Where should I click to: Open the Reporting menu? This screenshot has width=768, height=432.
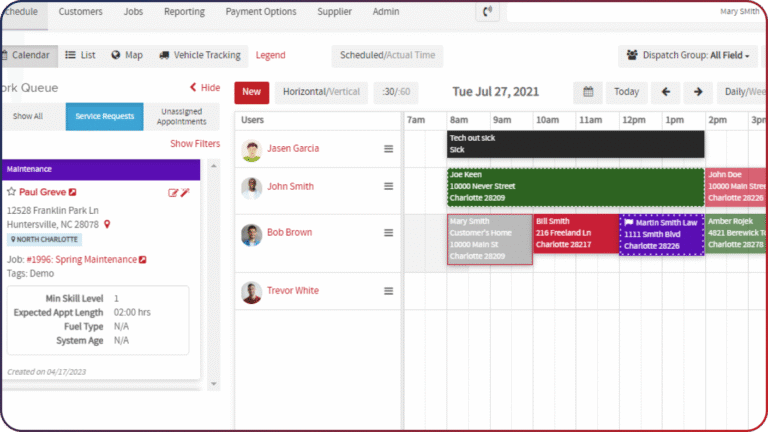[x=184, y=11]
